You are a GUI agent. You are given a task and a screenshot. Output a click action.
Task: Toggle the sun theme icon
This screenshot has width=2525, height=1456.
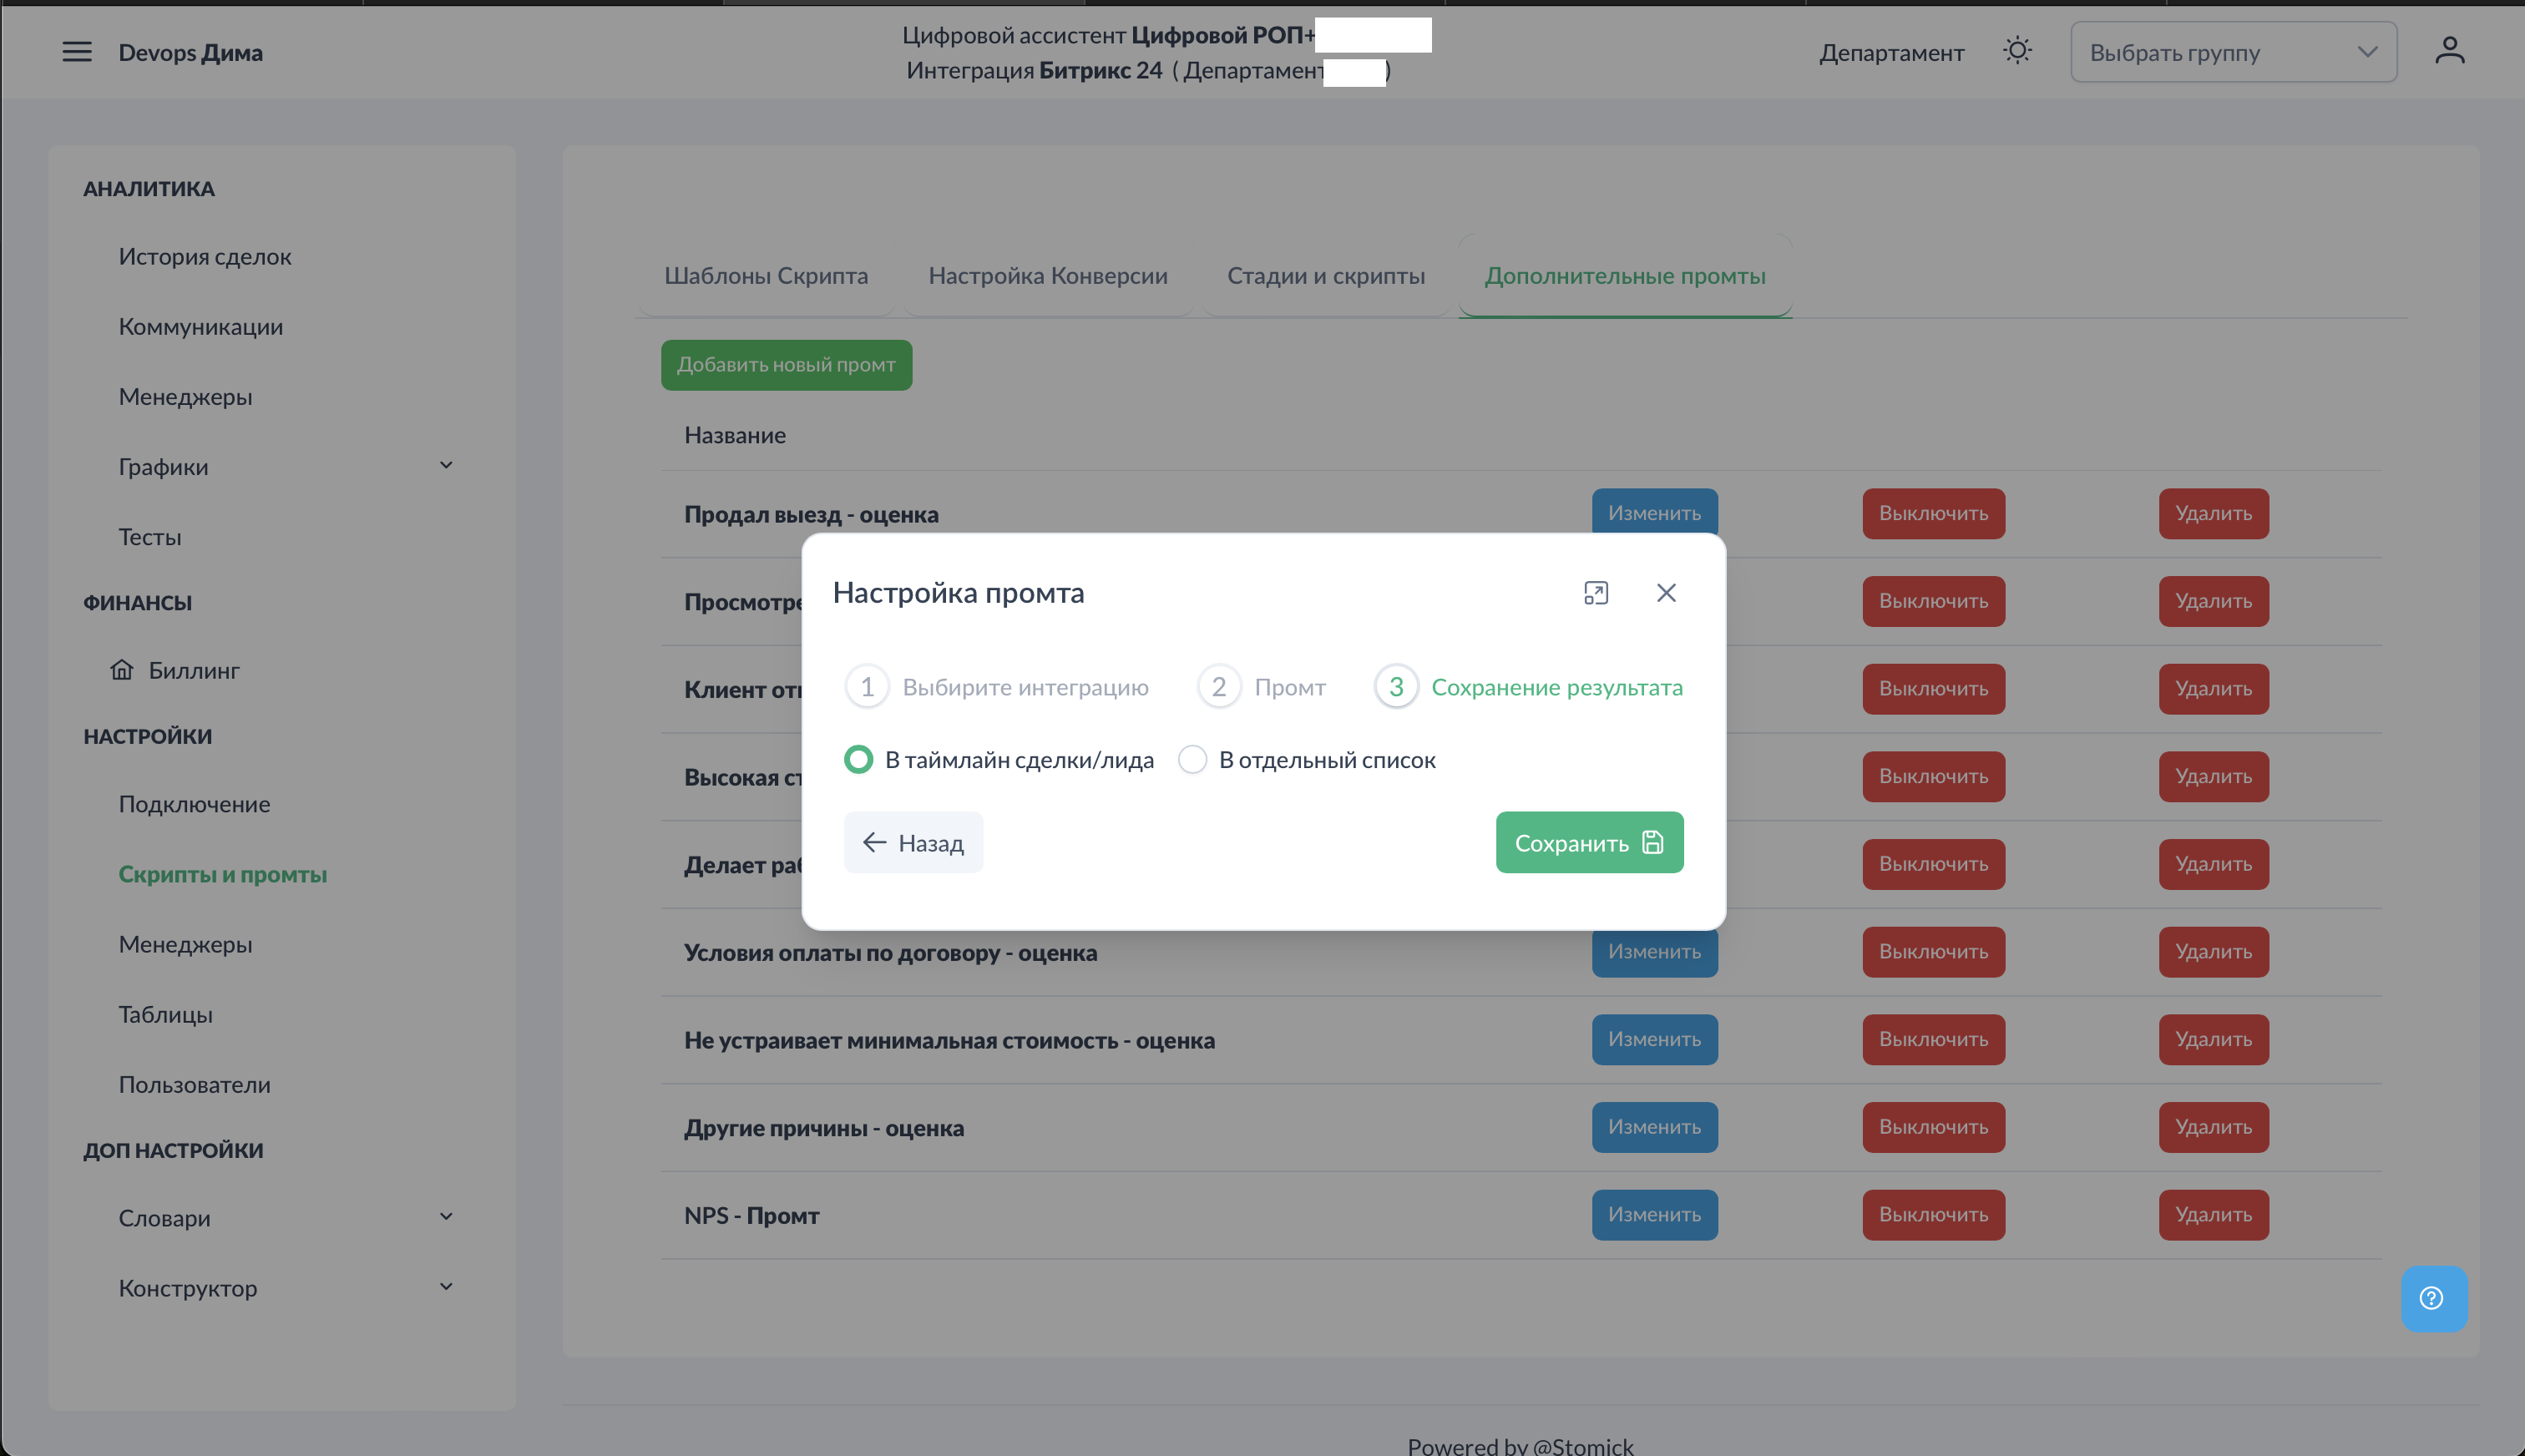[2017, 51]
